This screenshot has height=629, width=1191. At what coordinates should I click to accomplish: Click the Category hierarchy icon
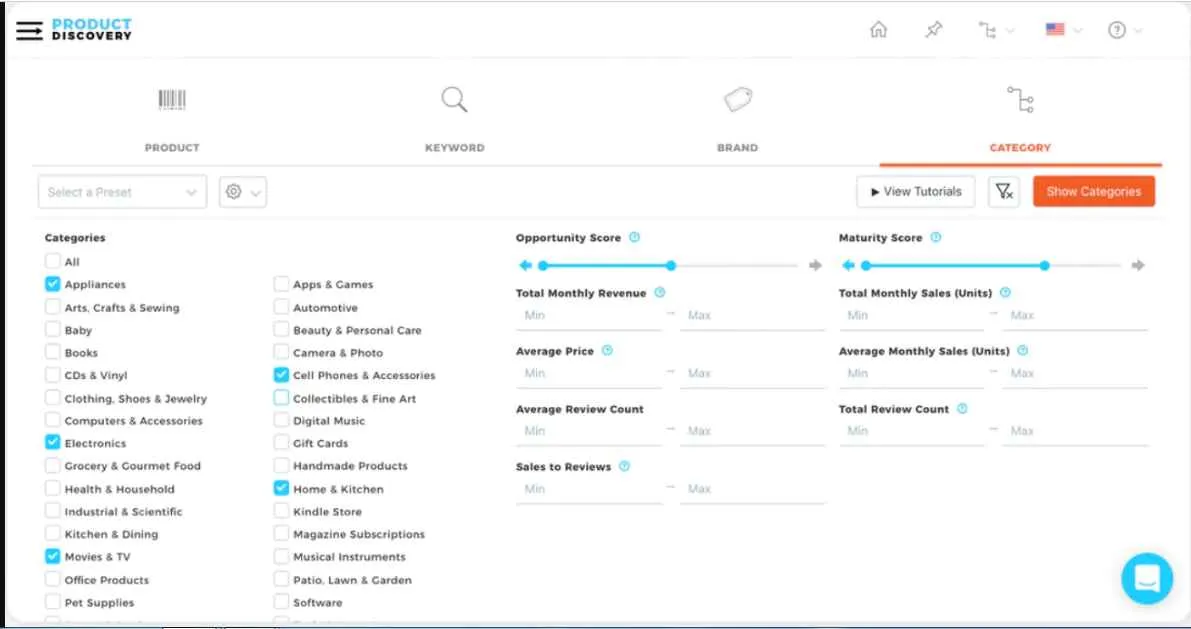coord(1020,100)
